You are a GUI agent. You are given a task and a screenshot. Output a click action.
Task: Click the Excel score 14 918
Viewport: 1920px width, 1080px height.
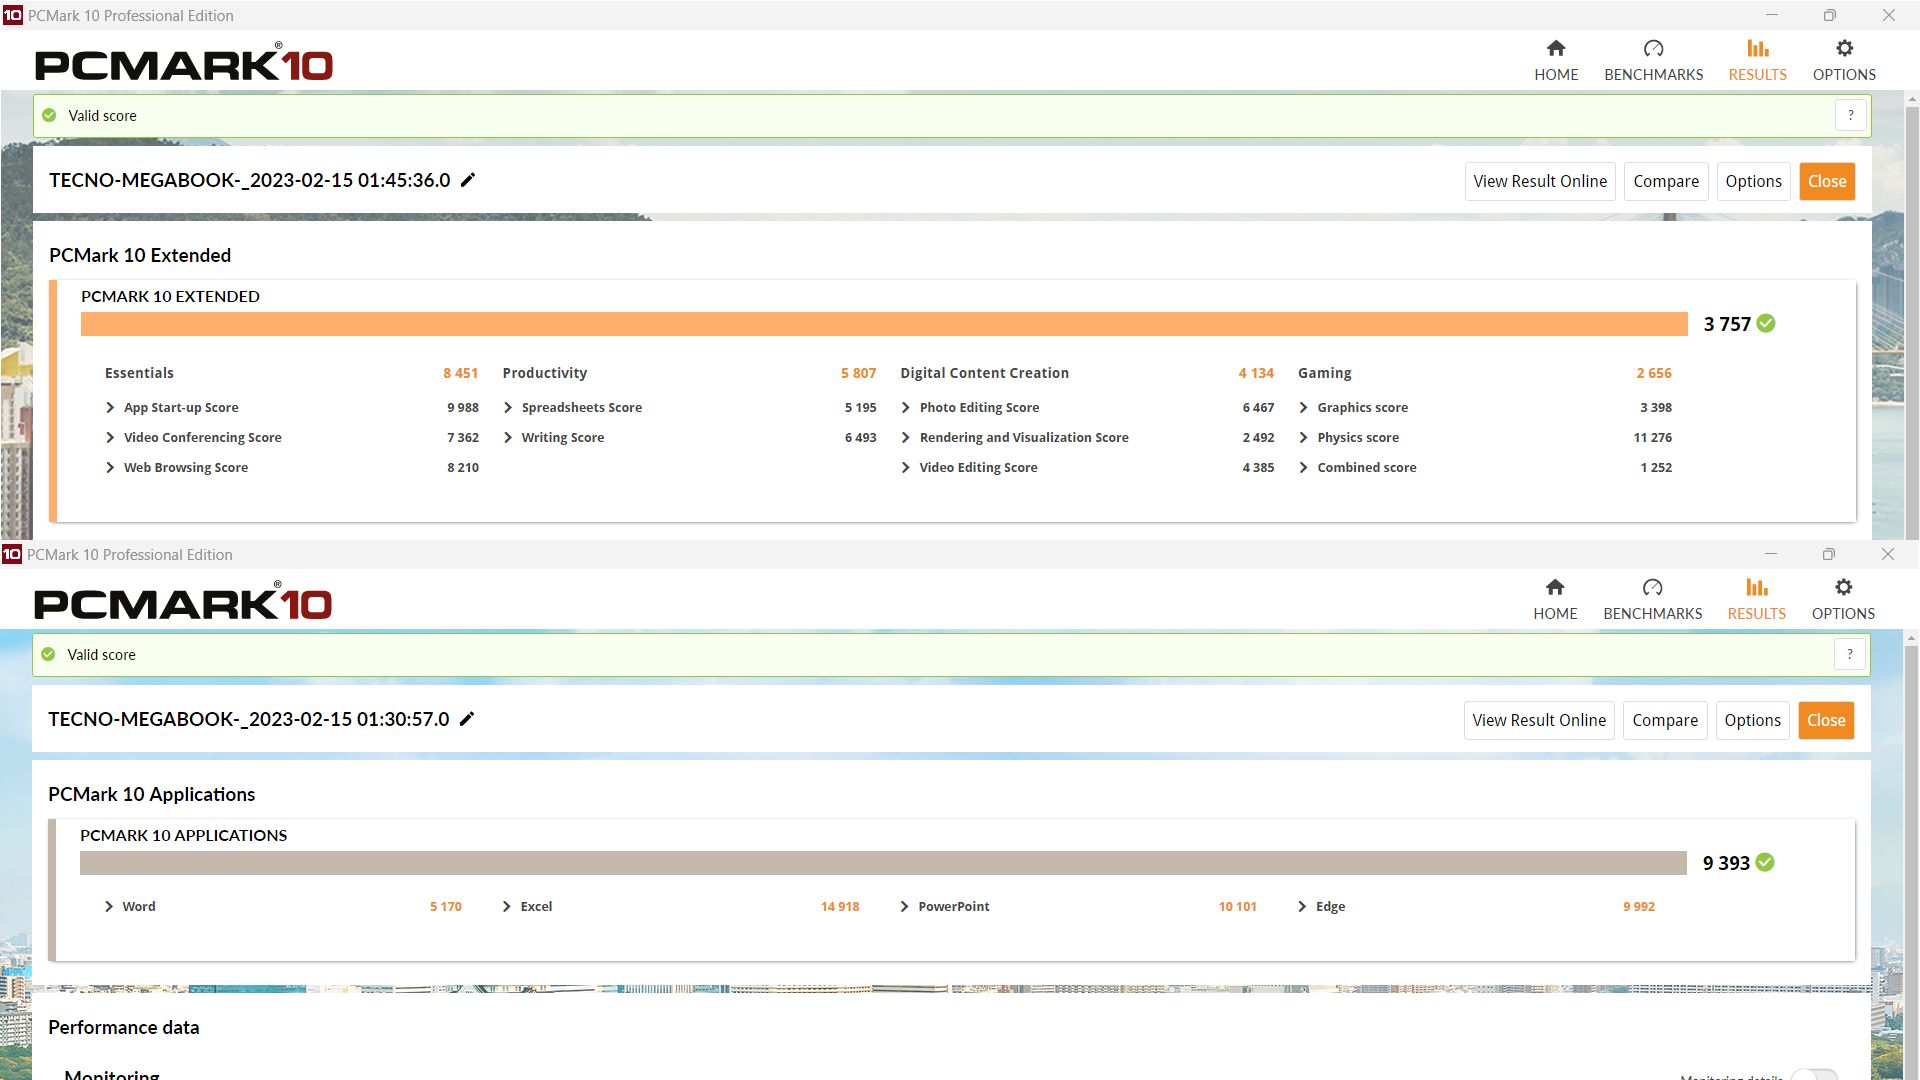point(840,906)
